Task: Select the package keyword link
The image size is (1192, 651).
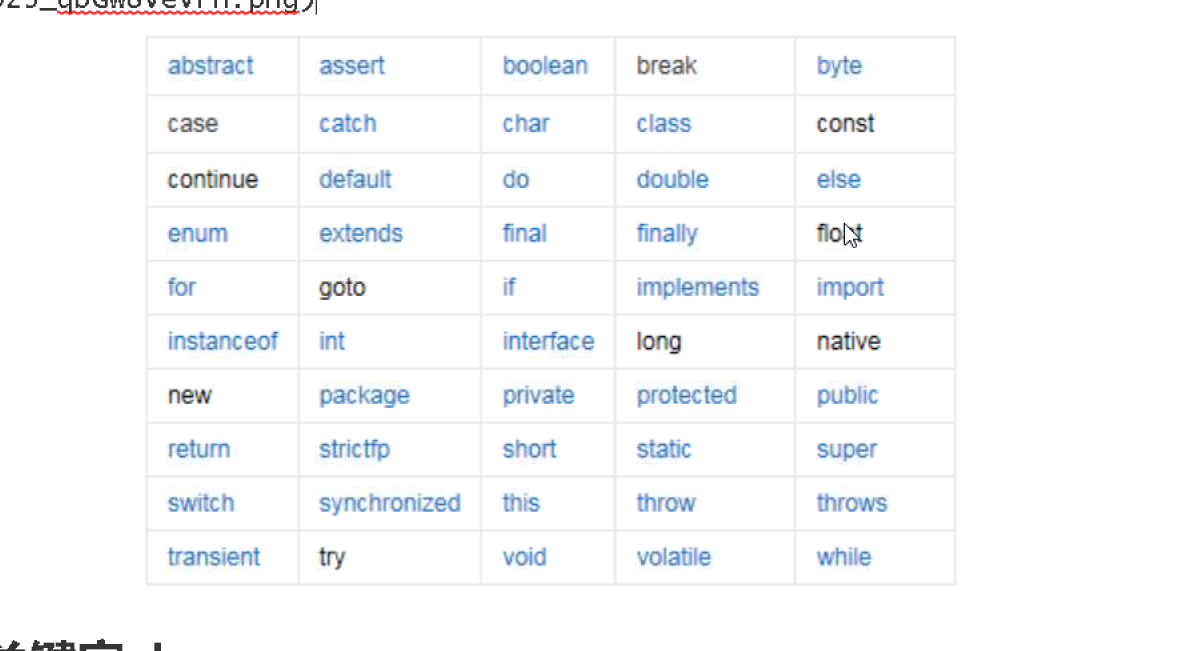Action: point(364,396)
